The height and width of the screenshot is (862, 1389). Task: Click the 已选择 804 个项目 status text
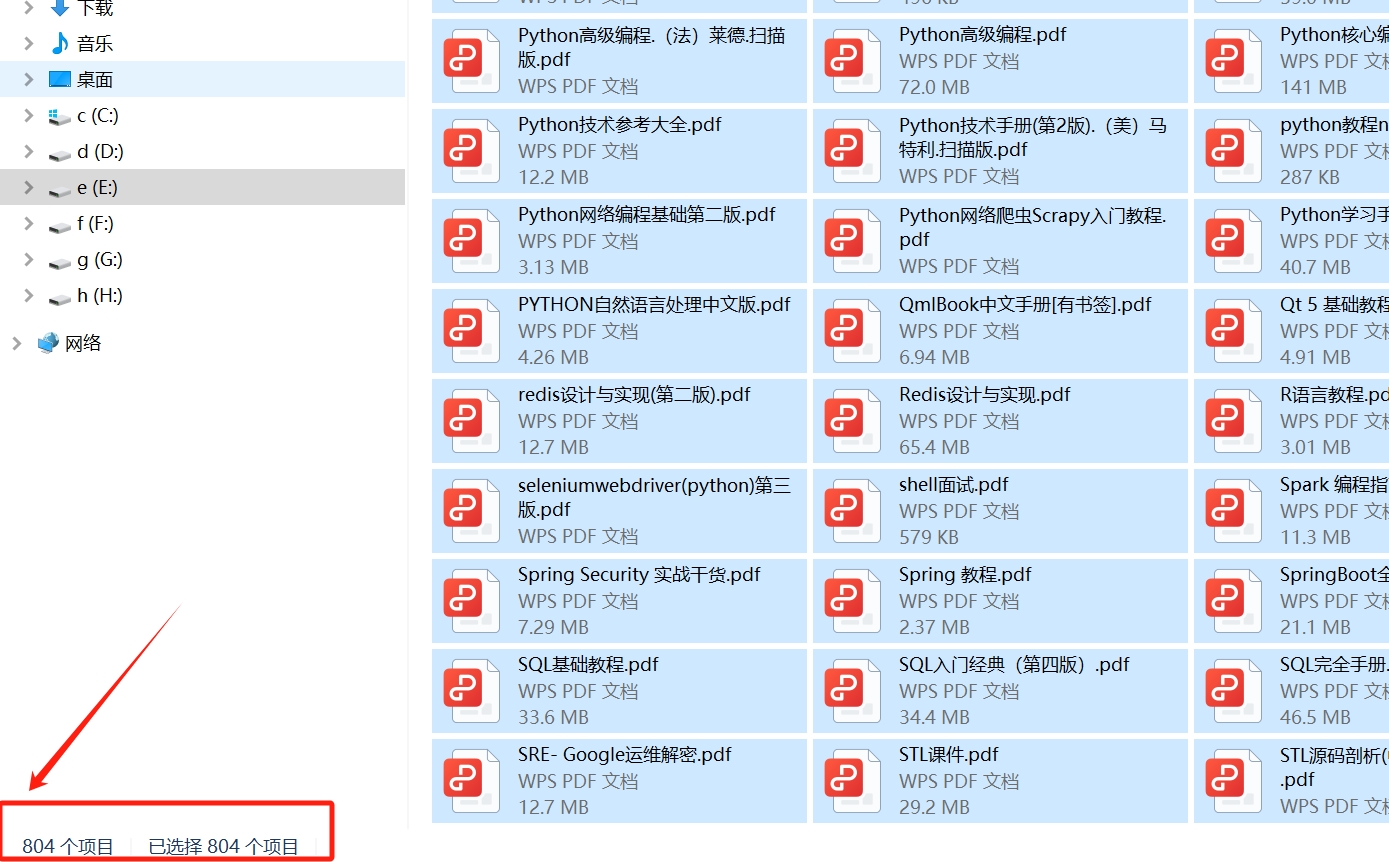tap(224, 846)
